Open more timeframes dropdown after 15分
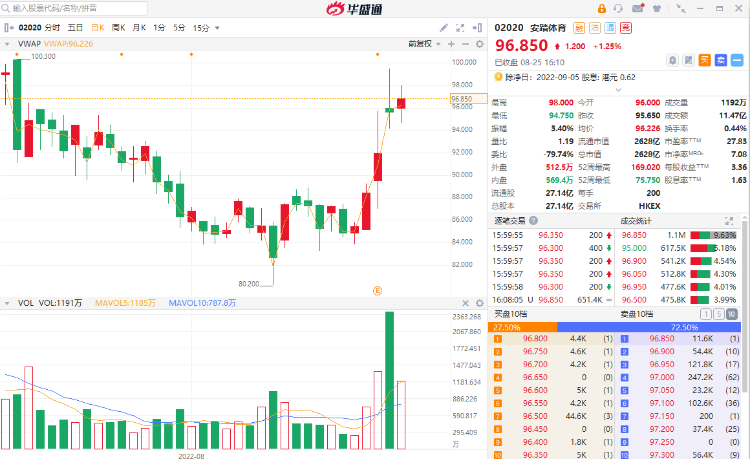 coord(217,28)
